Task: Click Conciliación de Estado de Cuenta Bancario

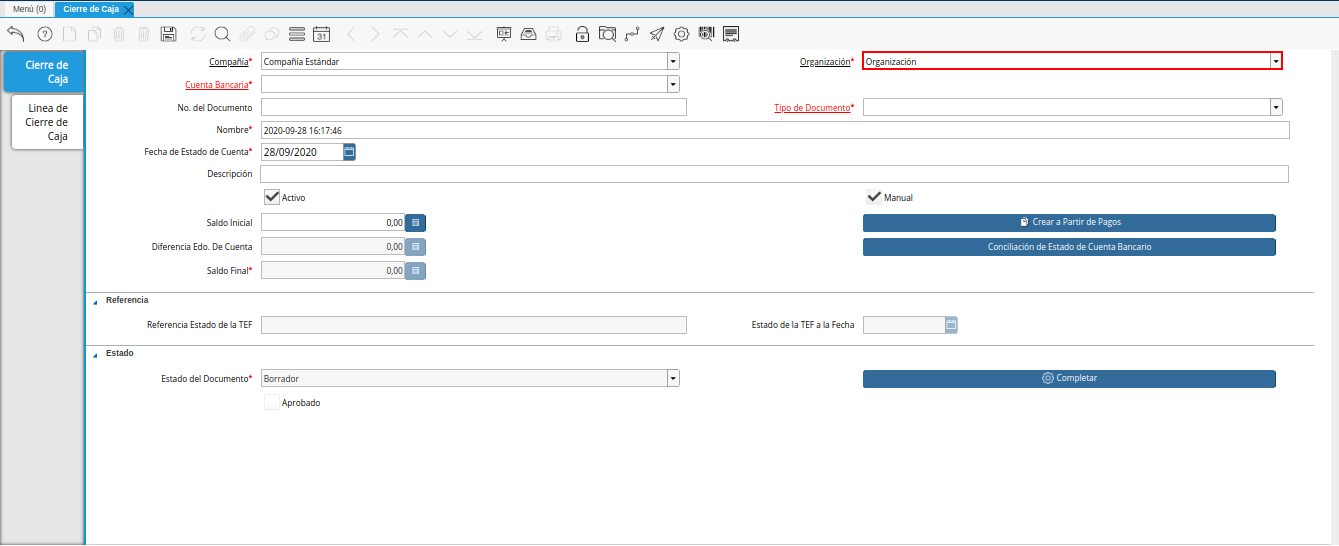Action: [1069, 246]
